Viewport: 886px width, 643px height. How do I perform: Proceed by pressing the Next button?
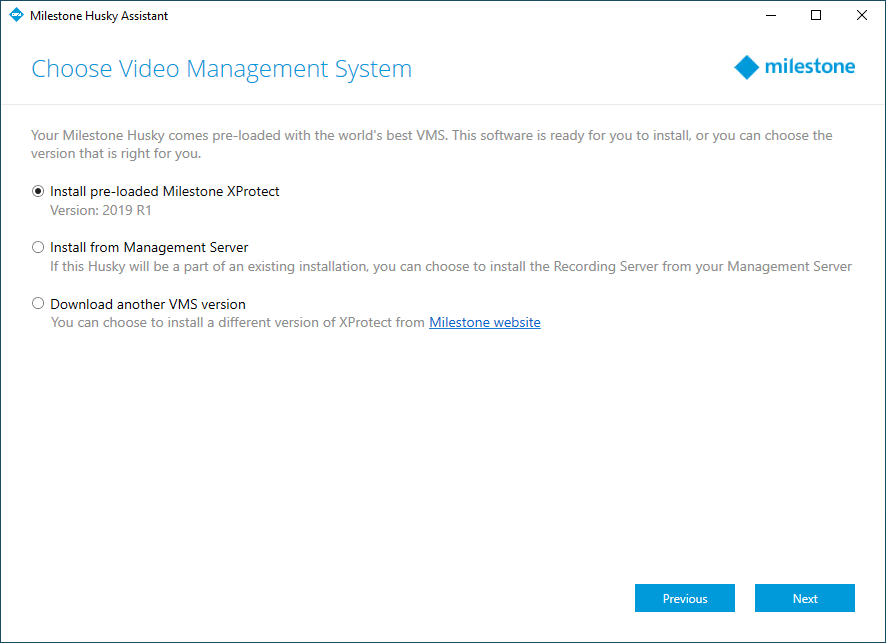pos(805,598)
